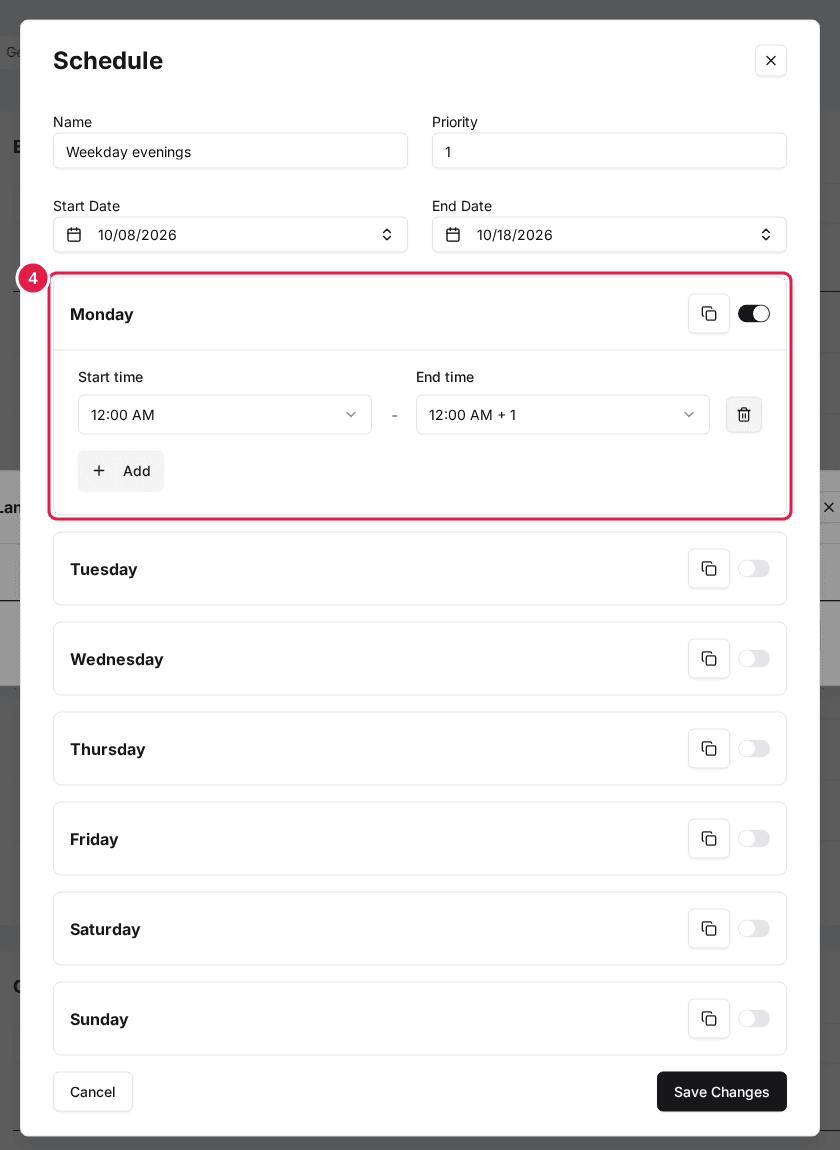Enable the Tuesday toggle
The height and width of the screenshot is (1150, 840).
pos(754,568)
